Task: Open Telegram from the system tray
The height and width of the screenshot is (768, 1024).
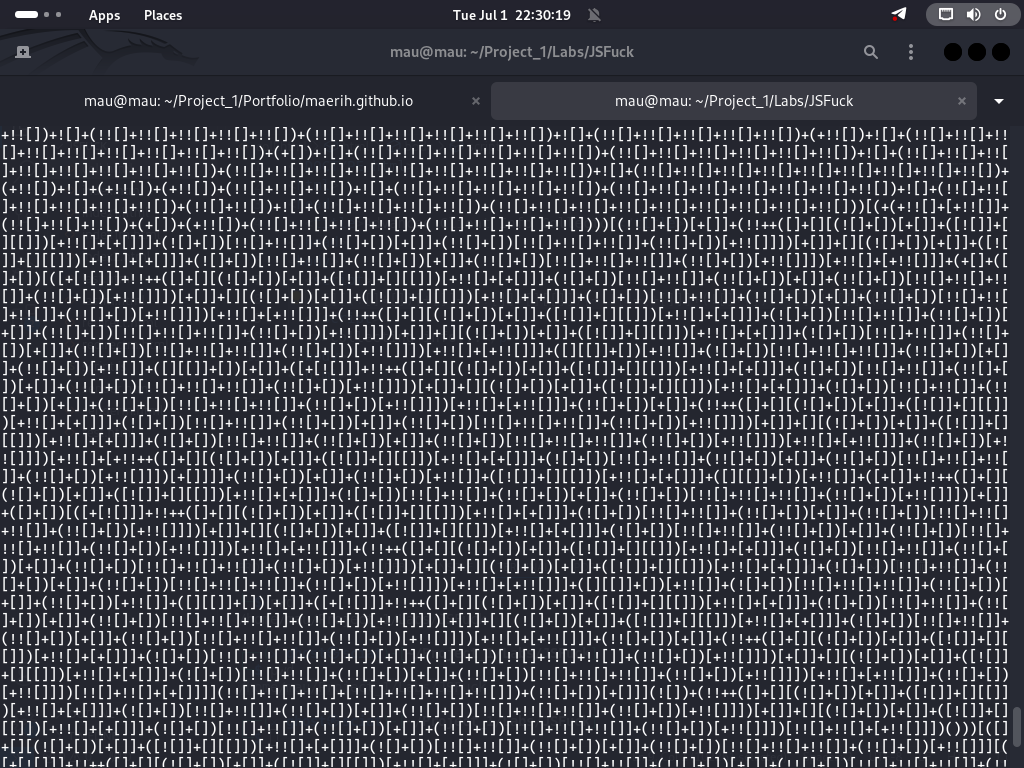Action: pos(898,14)
